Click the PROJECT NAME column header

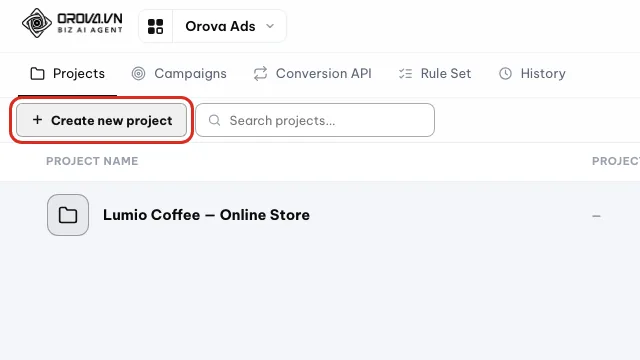pos(92,161)
